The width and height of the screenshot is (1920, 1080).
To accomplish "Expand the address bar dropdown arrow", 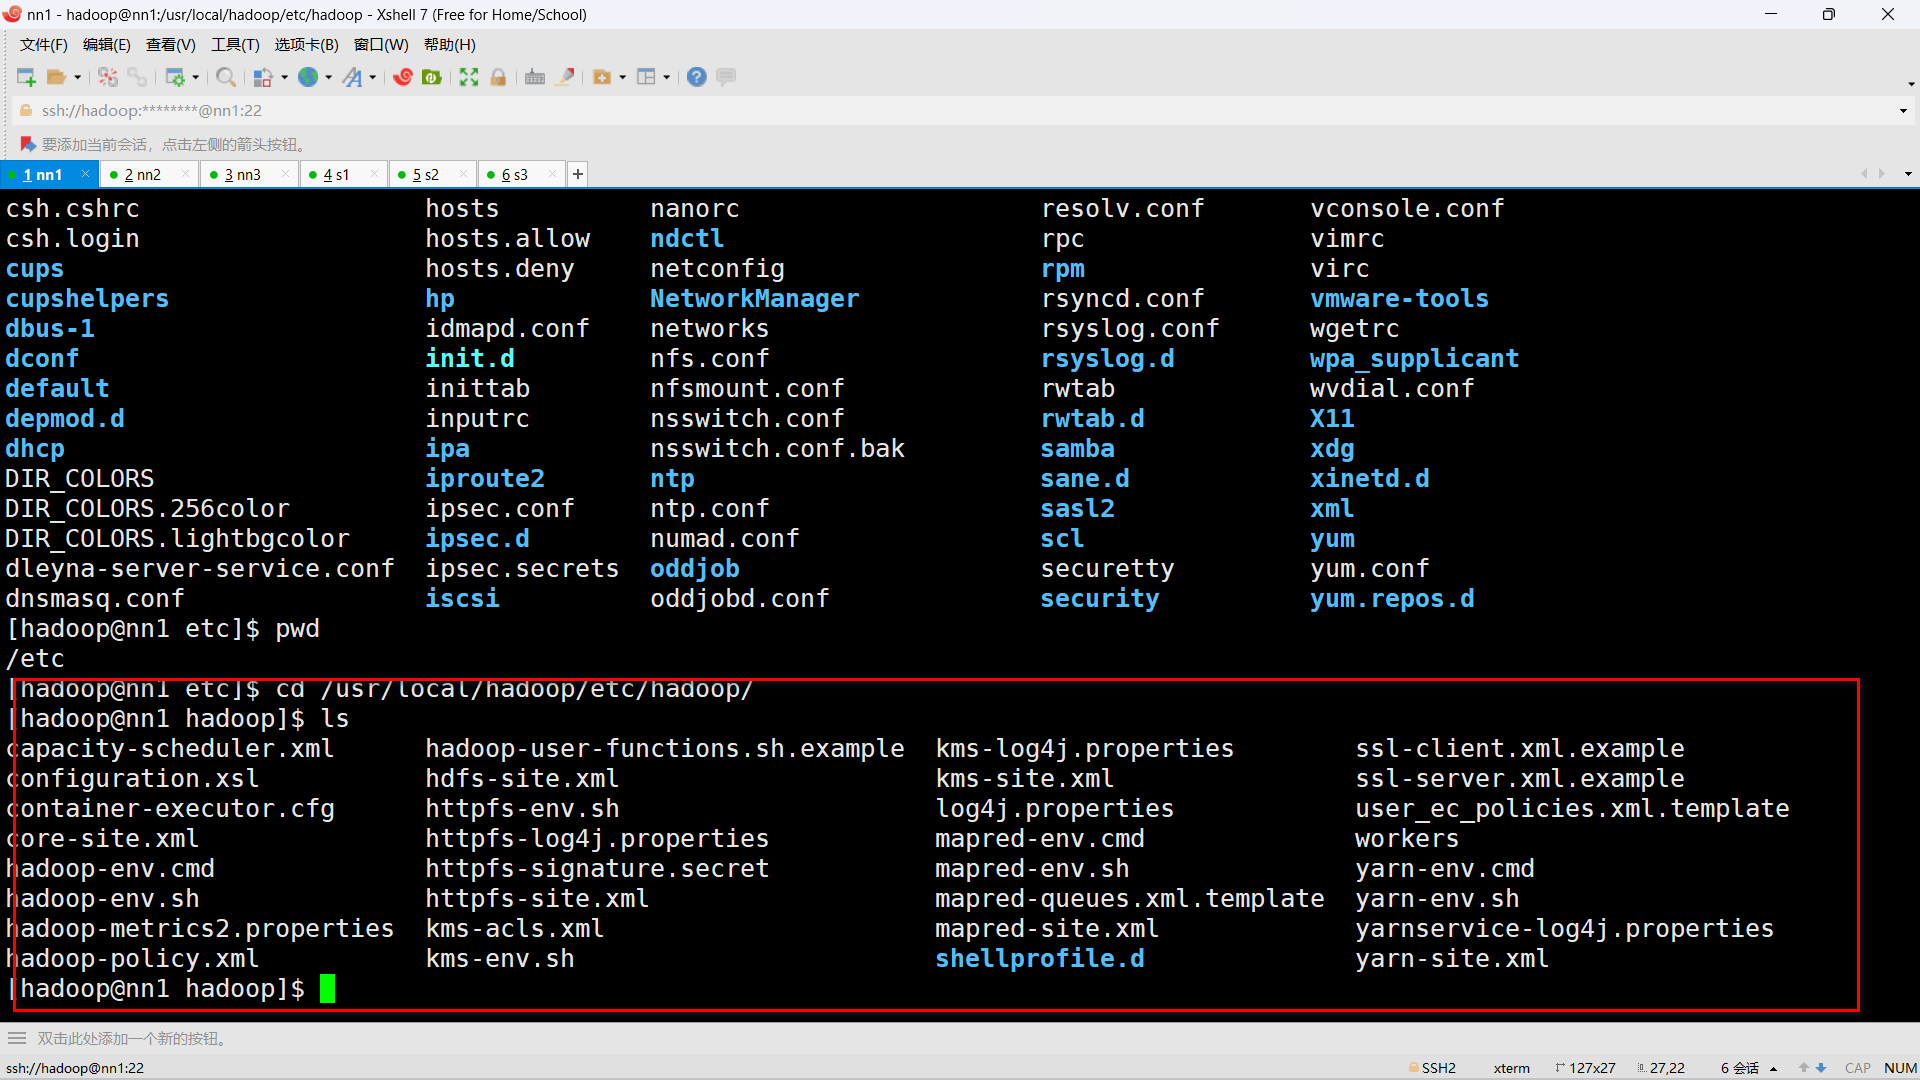I will [1903, 111].
